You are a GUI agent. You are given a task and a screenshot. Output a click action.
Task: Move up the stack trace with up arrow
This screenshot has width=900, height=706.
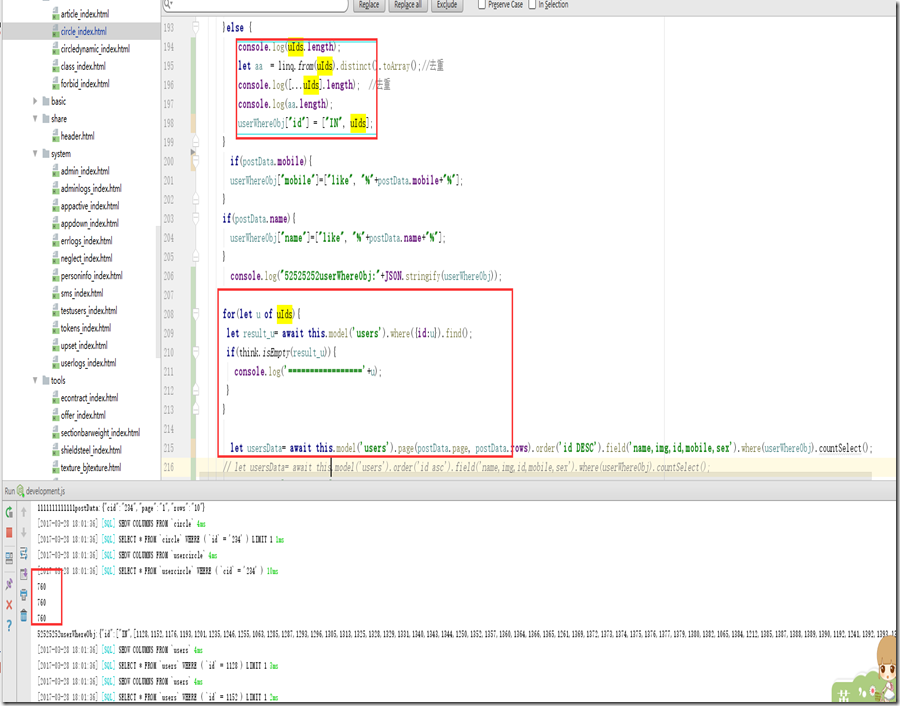[x=24, y=511]
